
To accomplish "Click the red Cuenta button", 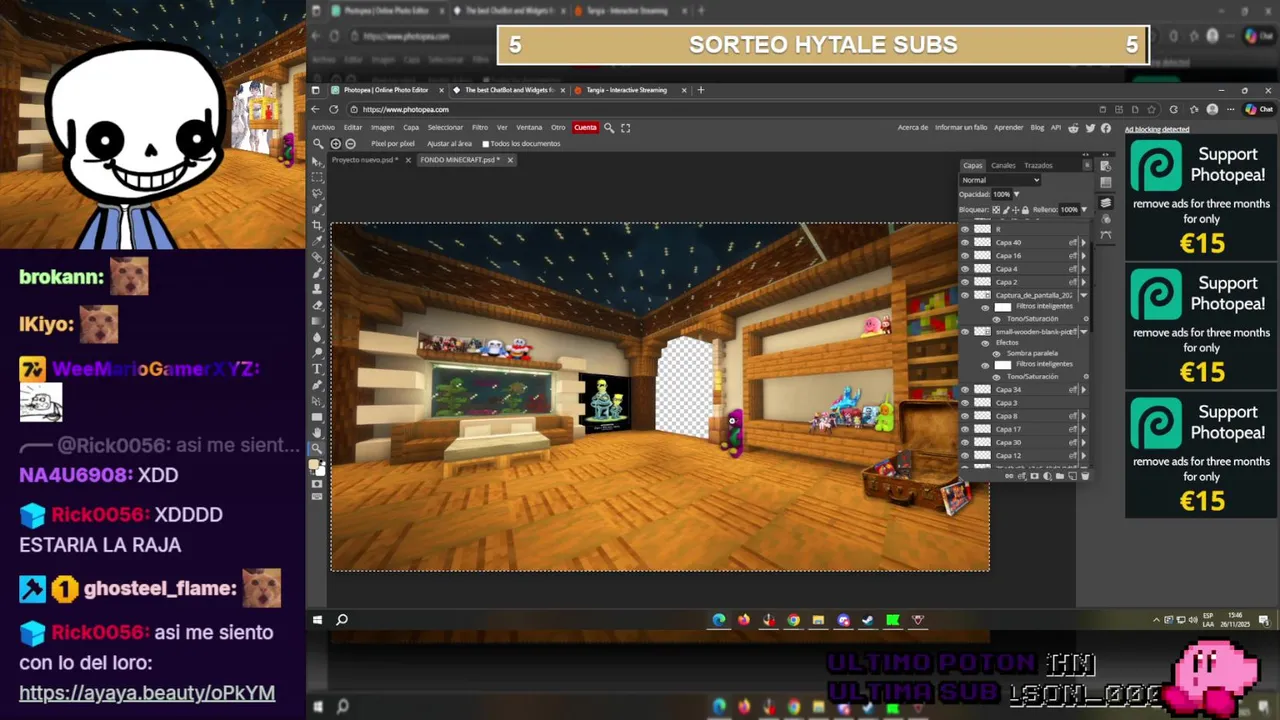I will click(585, 127).
